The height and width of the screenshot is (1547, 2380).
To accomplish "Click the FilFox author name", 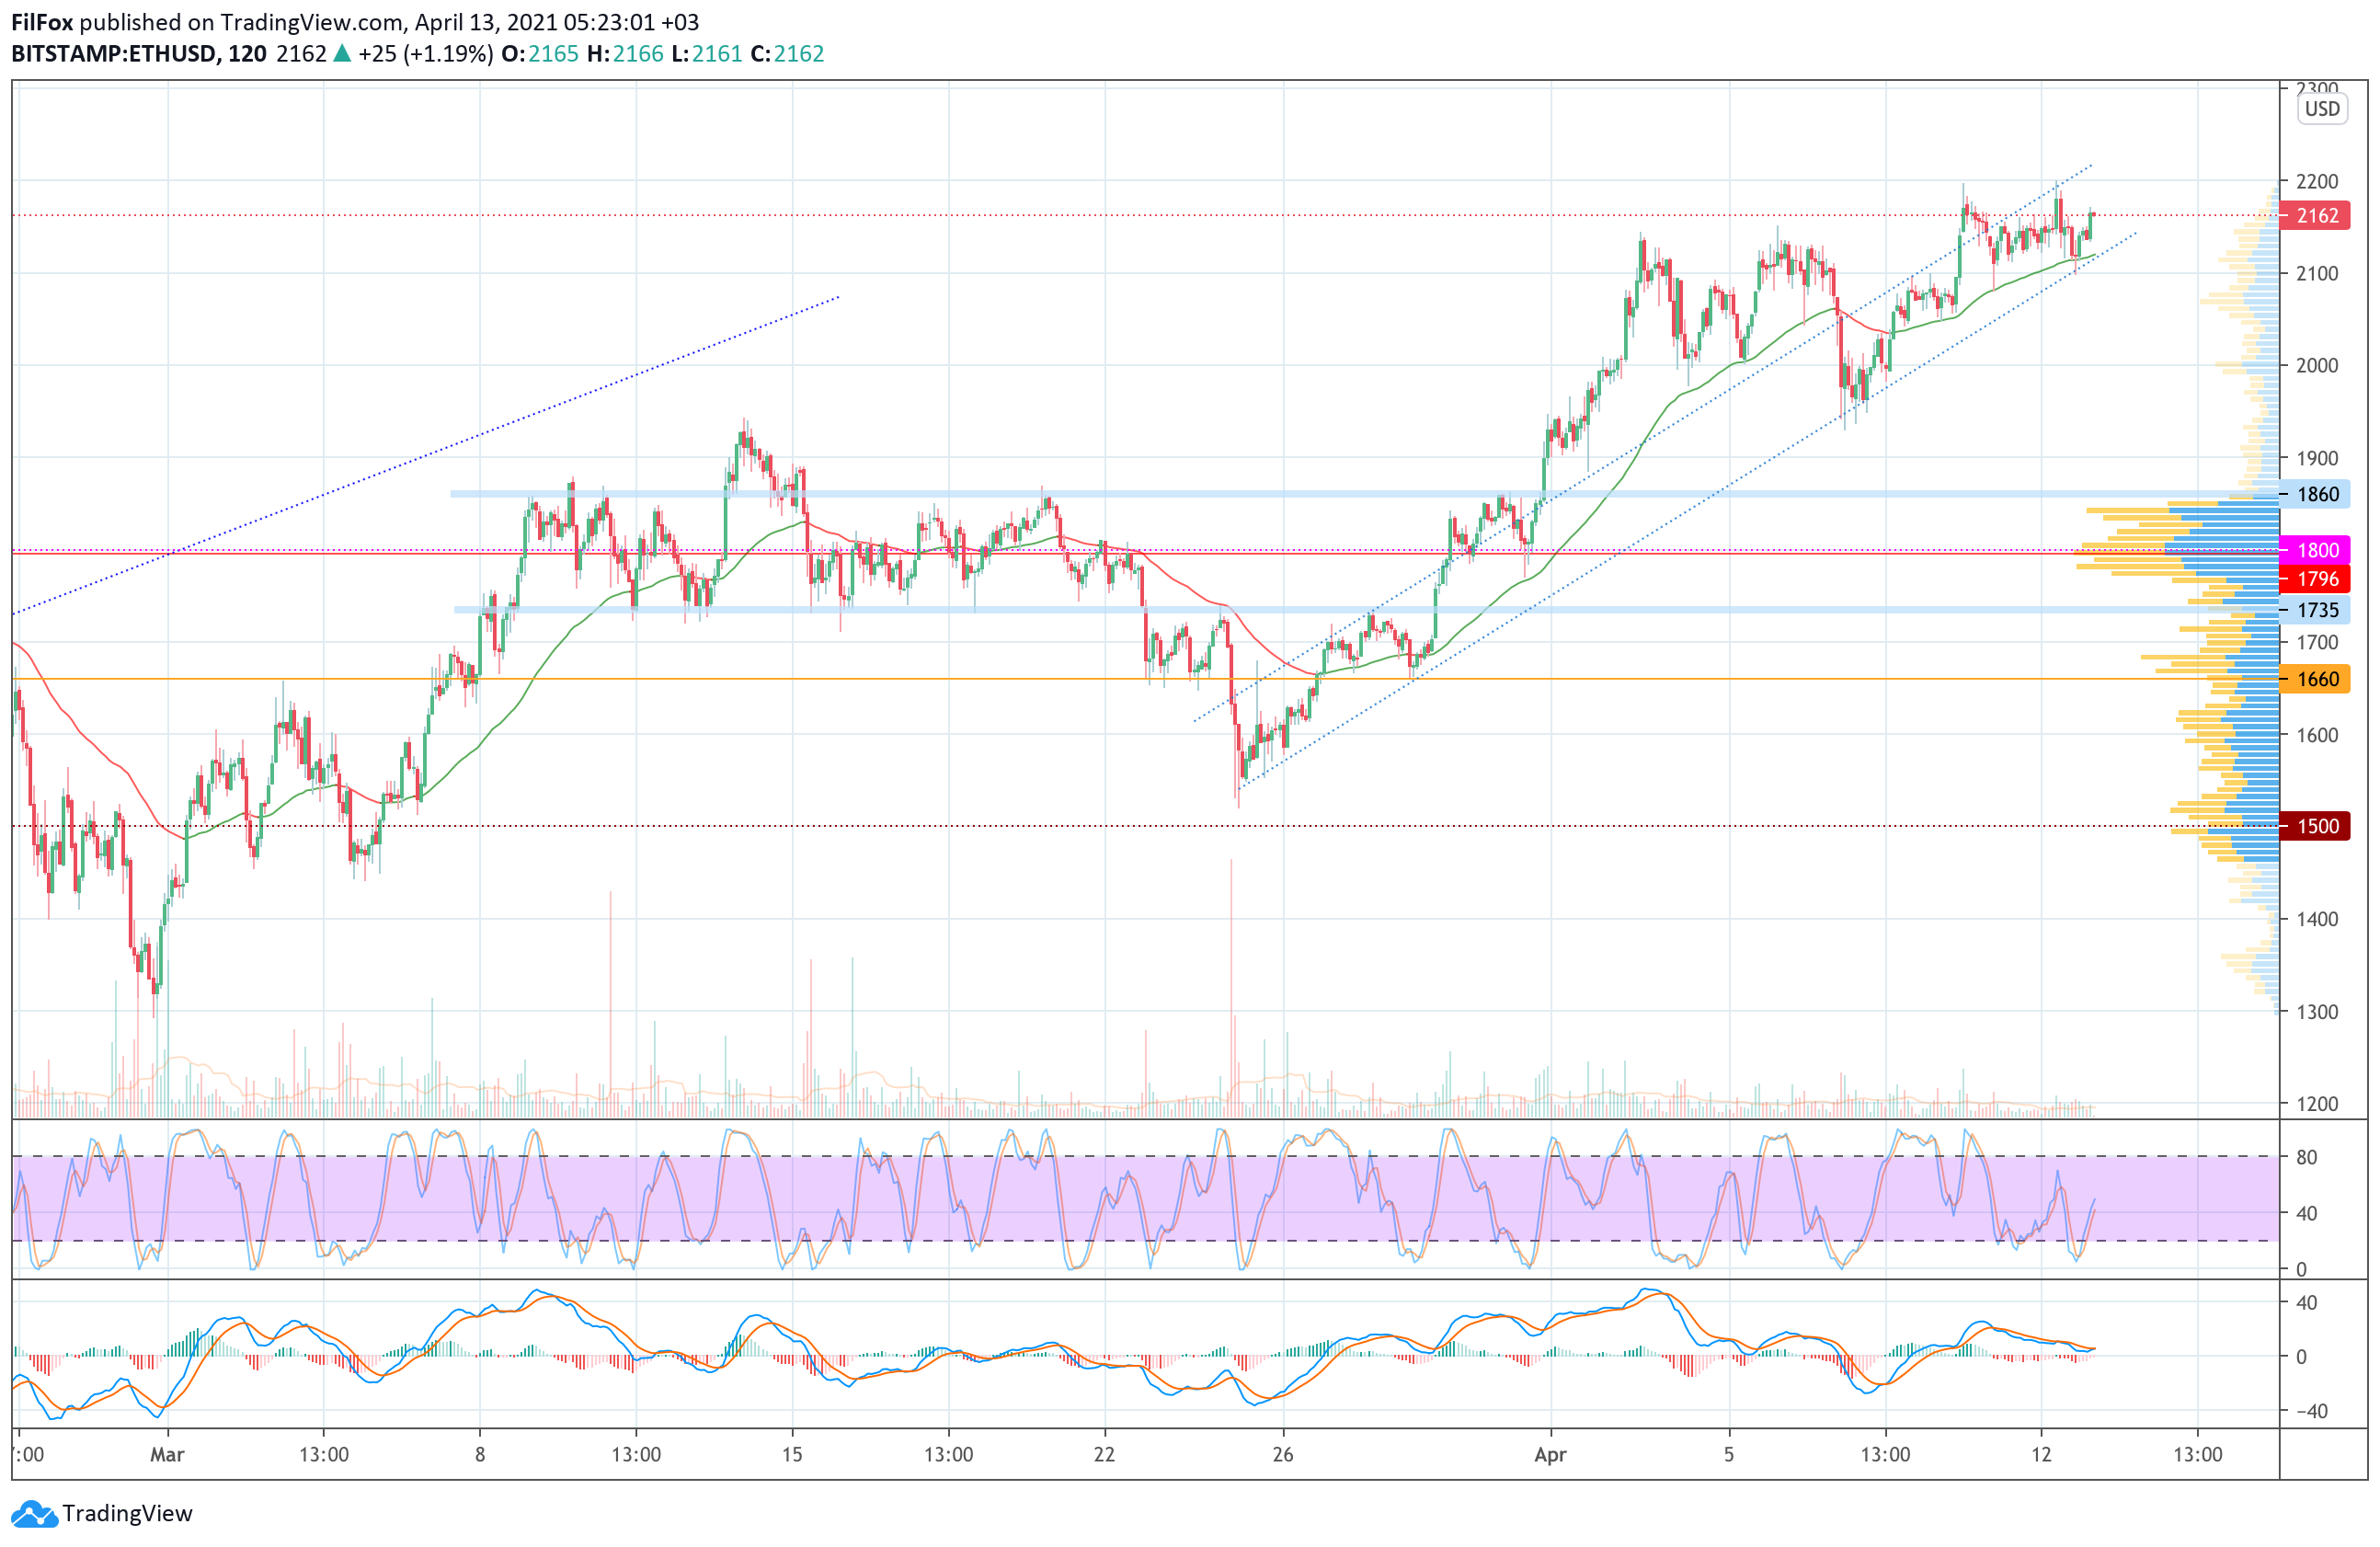I will (41, 22).
